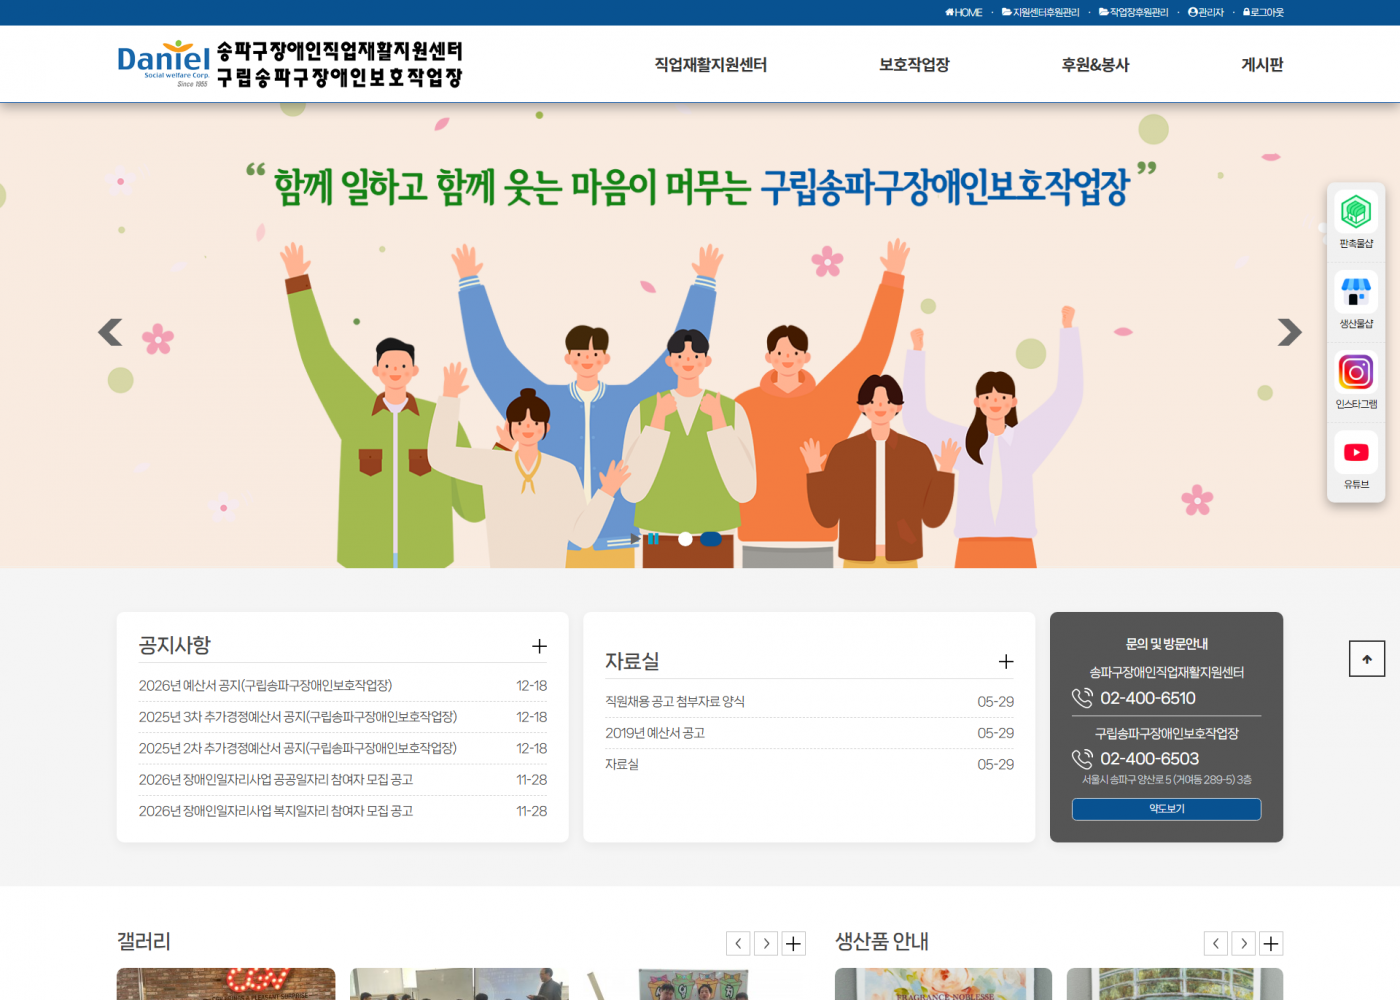This screenshot has height=1000, width=1400.
Task: Show next 생산품 안내 item
Action: point(1243,943)
